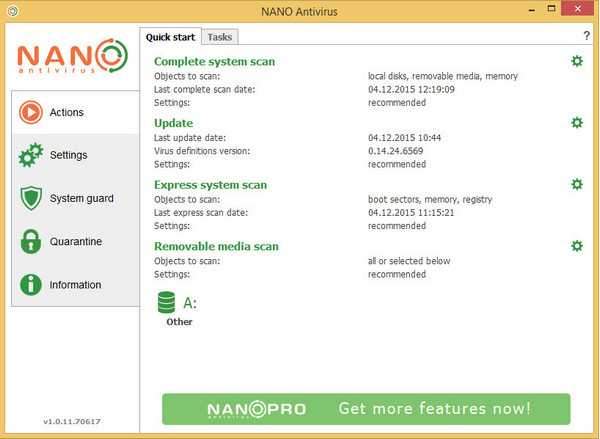Open the System guard menu item

pos(75,198)
